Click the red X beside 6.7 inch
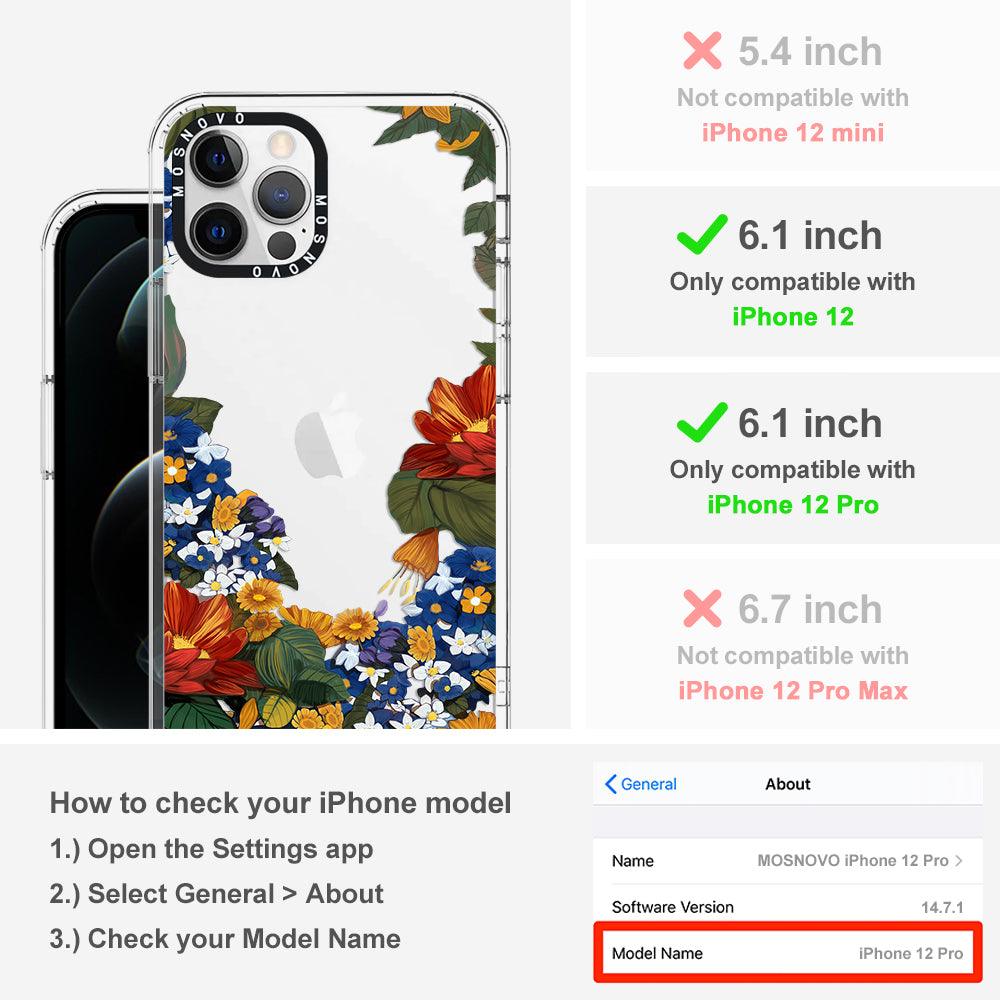 click(x=702, y=608)
